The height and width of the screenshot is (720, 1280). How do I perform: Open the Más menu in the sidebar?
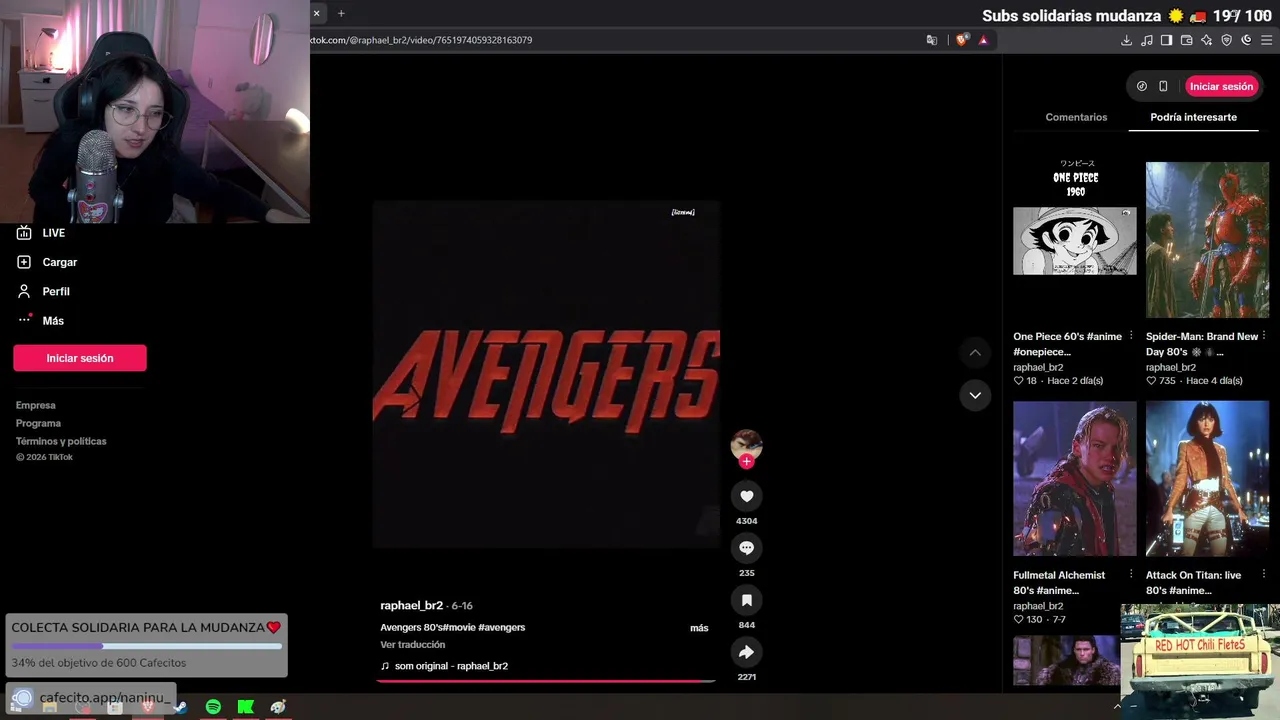40,320
